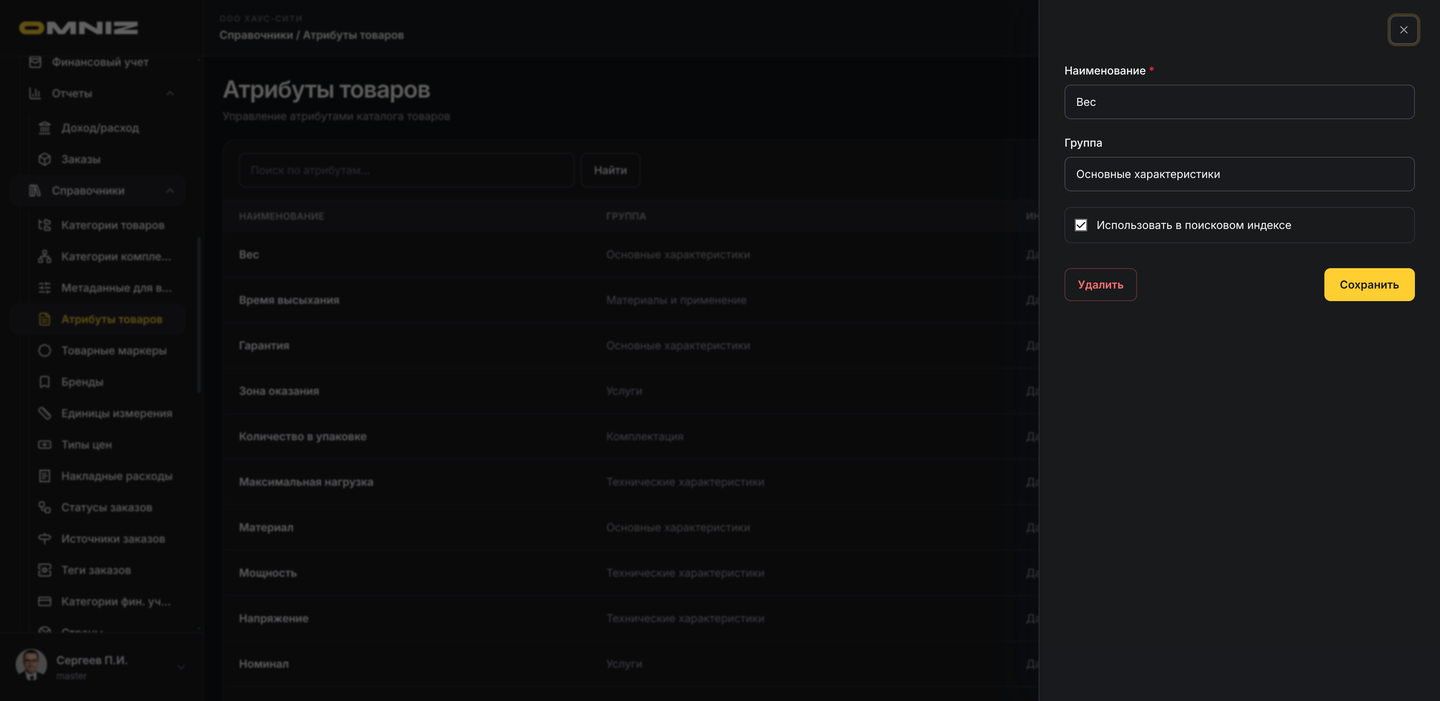
Task: Open Бренды via its bookmark icon
Action: pos(44,382)
